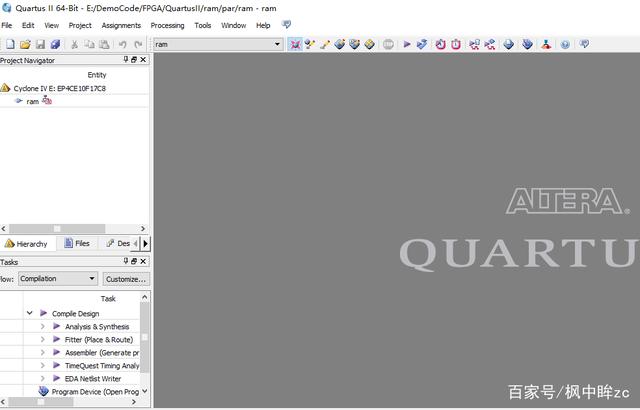Image resolution: width=640 pixels, height=410 pixels.
Task: Expand the Assembler task
Action: [42, 352]
